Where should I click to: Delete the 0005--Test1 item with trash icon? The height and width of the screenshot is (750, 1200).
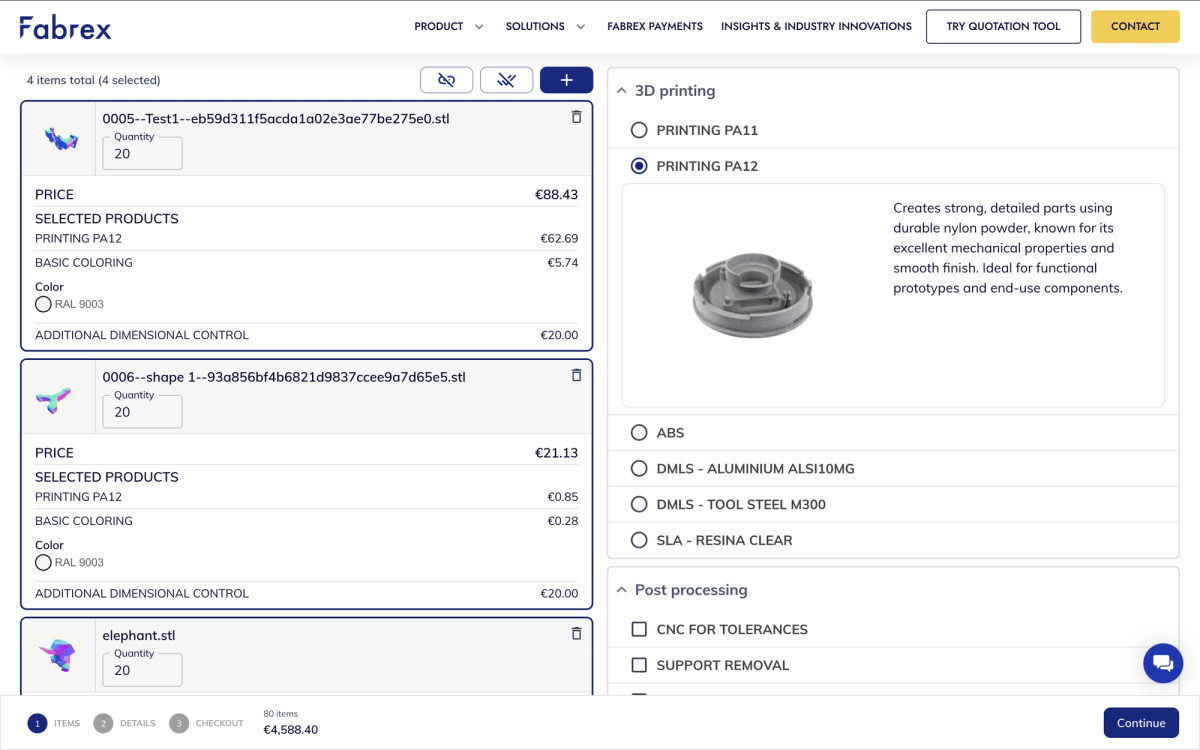click(x=576, y=117)
